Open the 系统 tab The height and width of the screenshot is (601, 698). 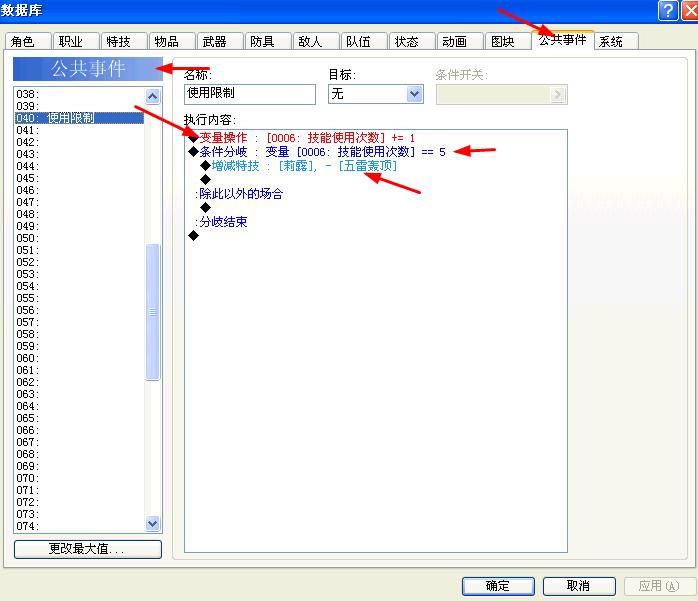coord(617,41)
